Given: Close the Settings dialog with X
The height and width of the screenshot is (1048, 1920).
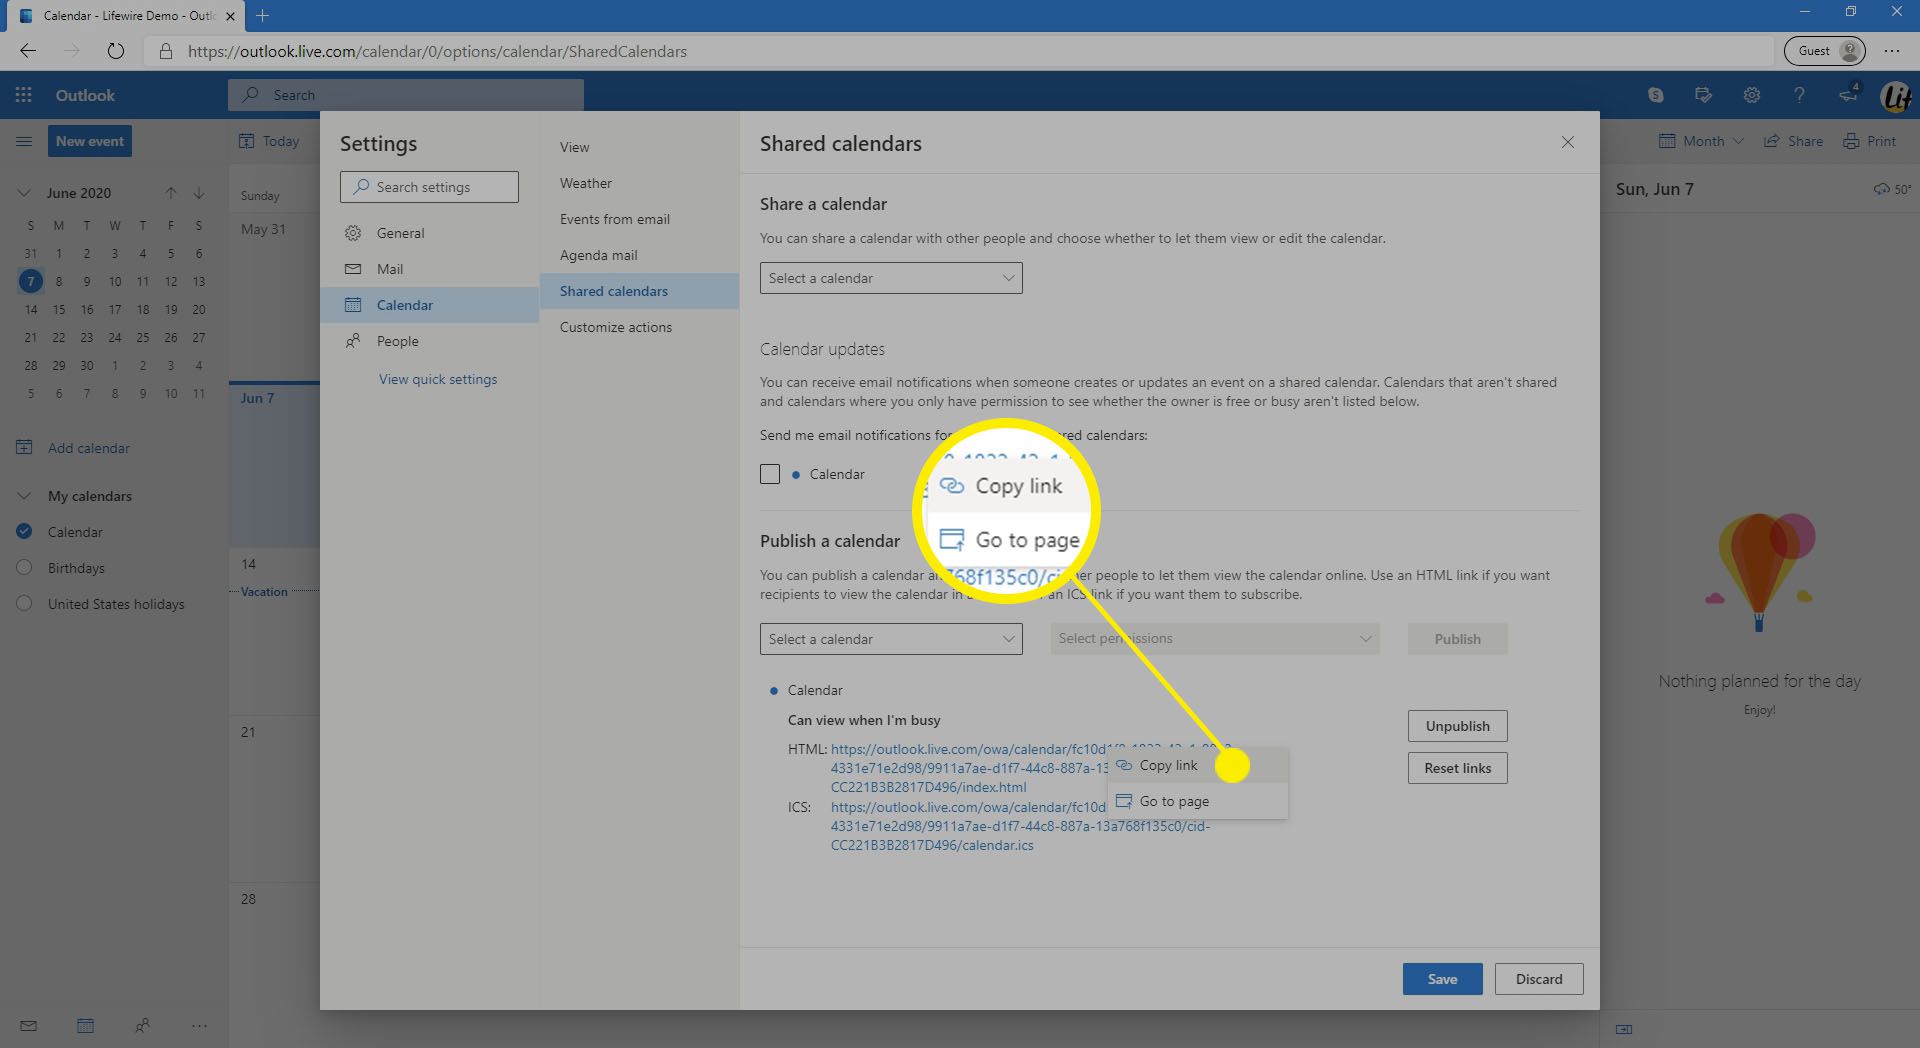Looking at the screenshot, I should click(x=1568, y=143).
